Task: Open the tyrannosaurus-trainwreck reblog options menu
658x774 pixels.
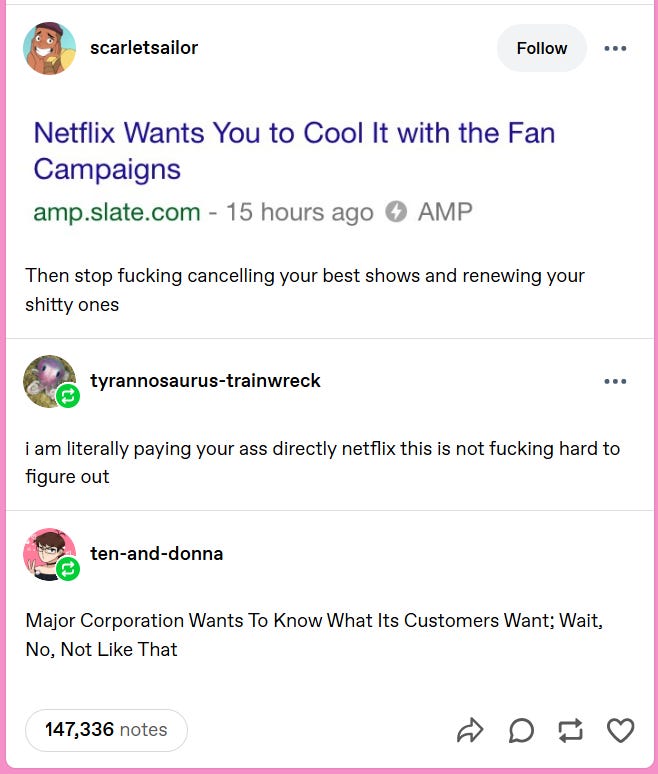Action: coord(615,381)
